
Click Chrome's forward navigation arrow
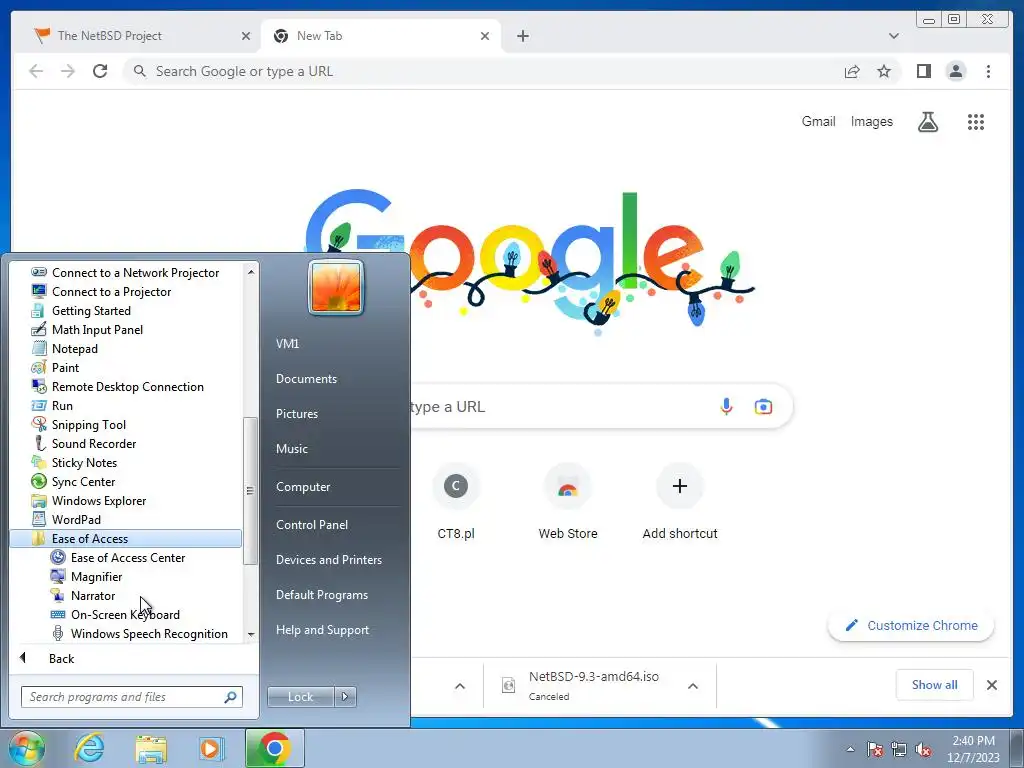click(68, 71)
